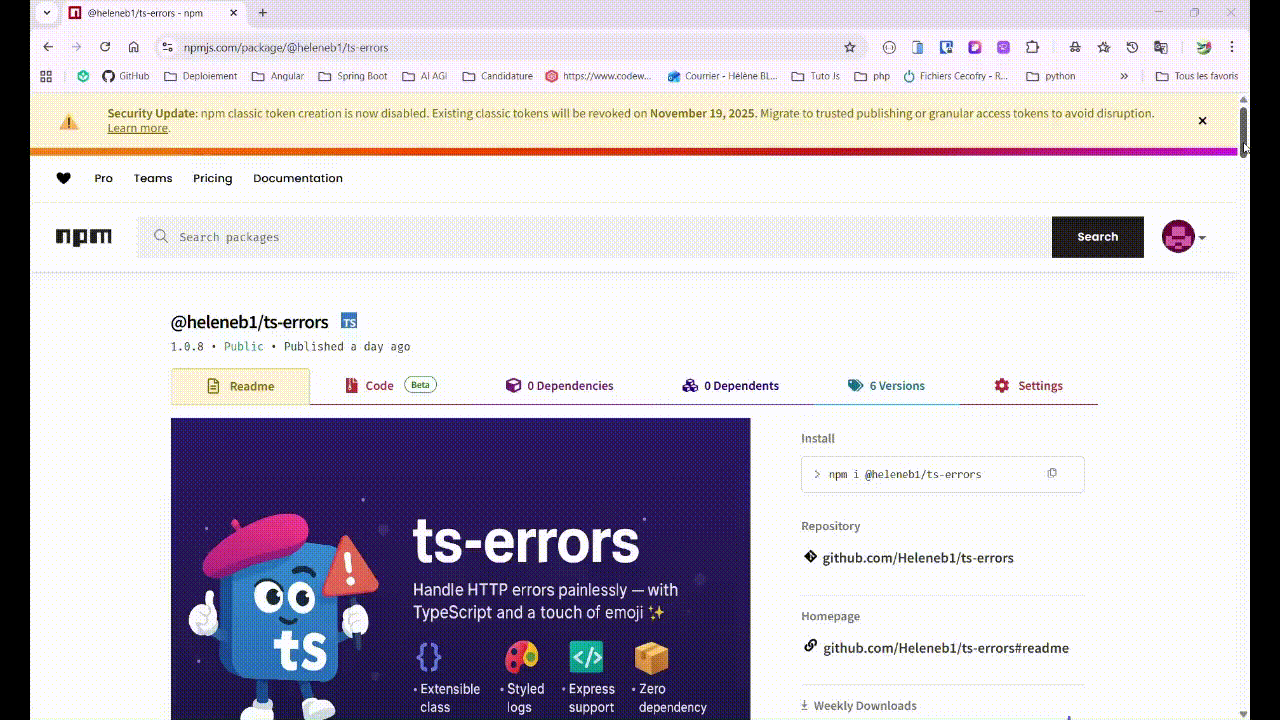Focus the Search packages field
This screenshot has width=1280, height=720.
tap(594, 237)
